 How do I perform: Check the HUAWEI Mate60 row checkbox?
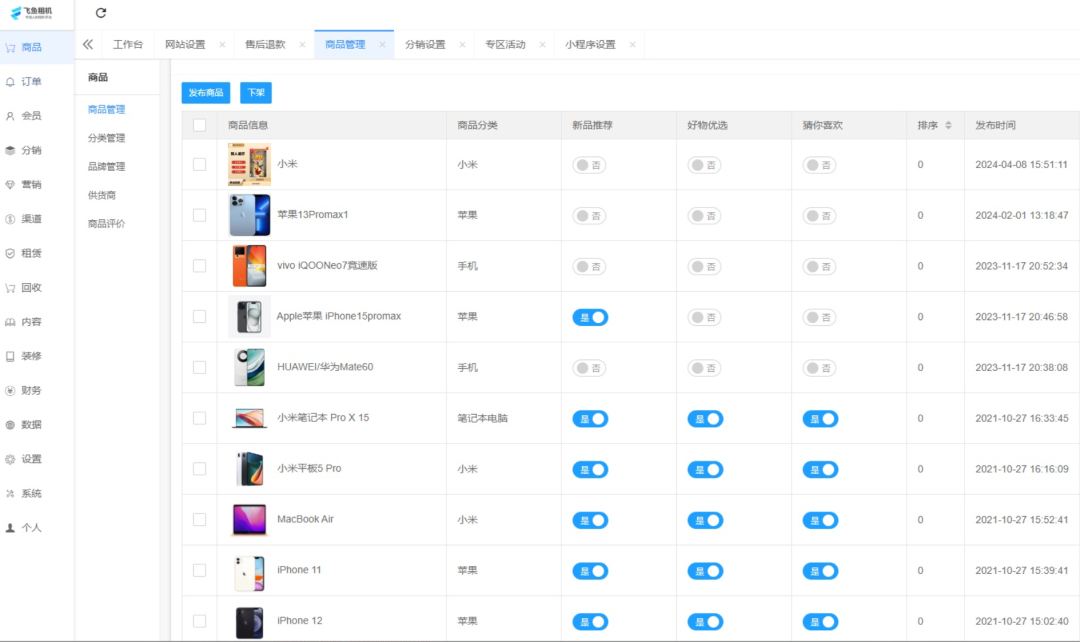click(x=199, y=368)
